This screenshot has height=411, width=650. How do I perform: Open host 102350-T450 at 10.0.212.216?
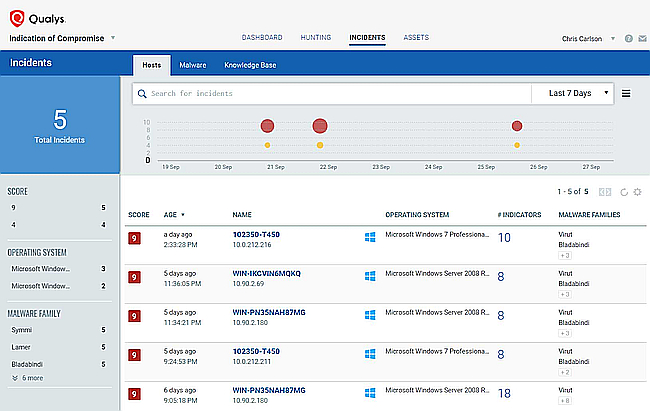click(x=256, y=235)
